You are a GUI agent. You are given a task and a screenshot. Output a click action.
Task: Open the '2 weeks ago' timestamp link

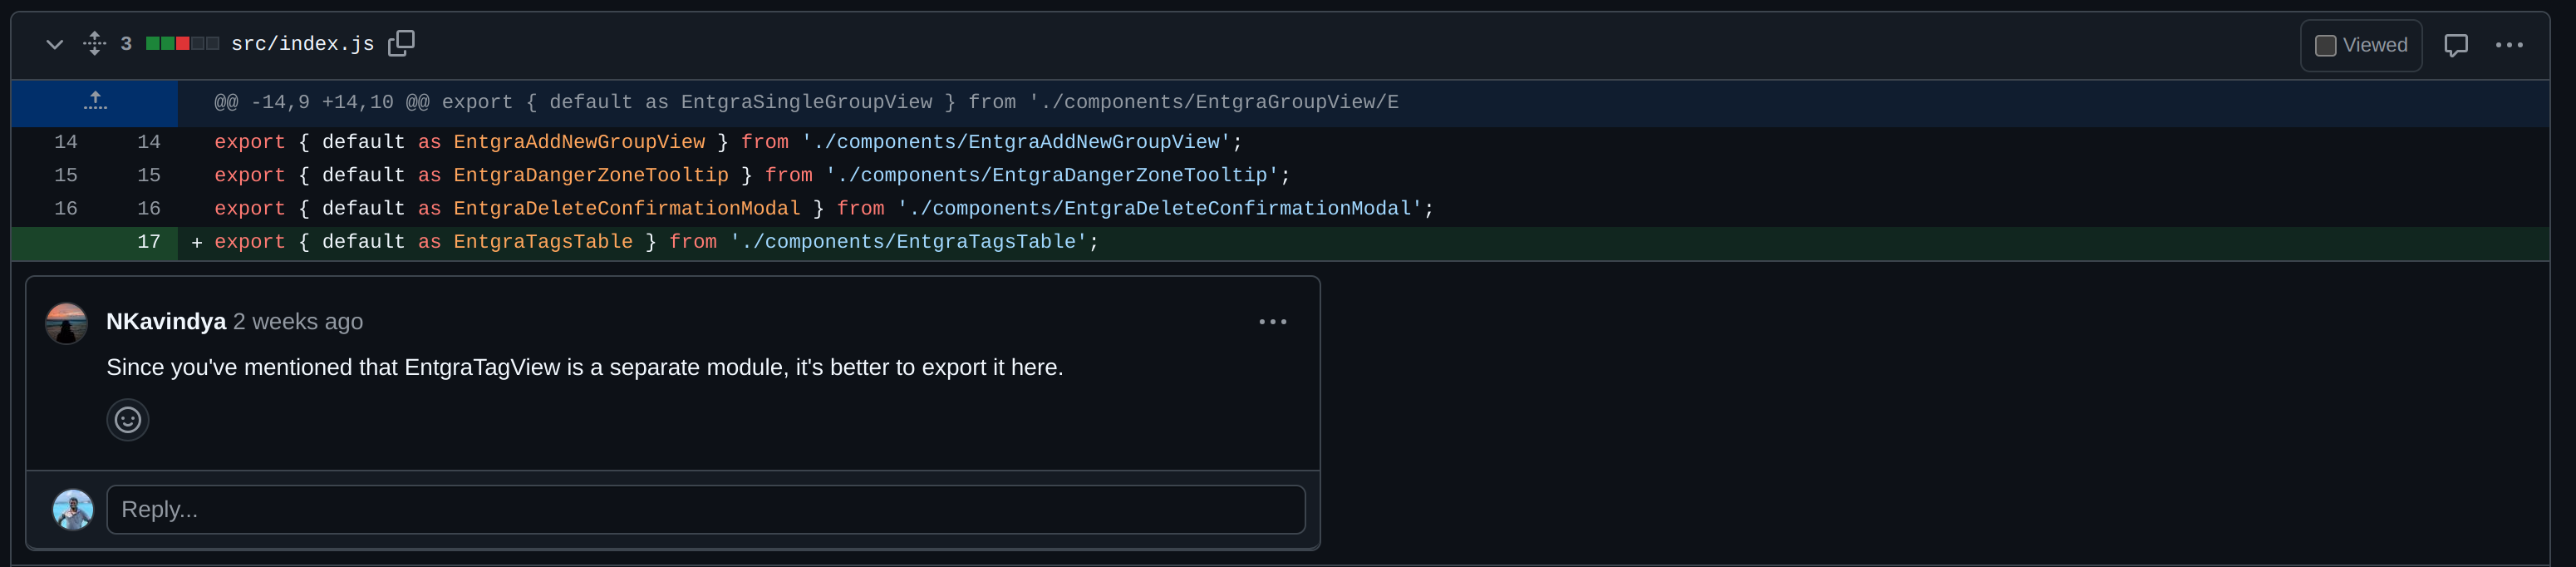pos(298,322)
